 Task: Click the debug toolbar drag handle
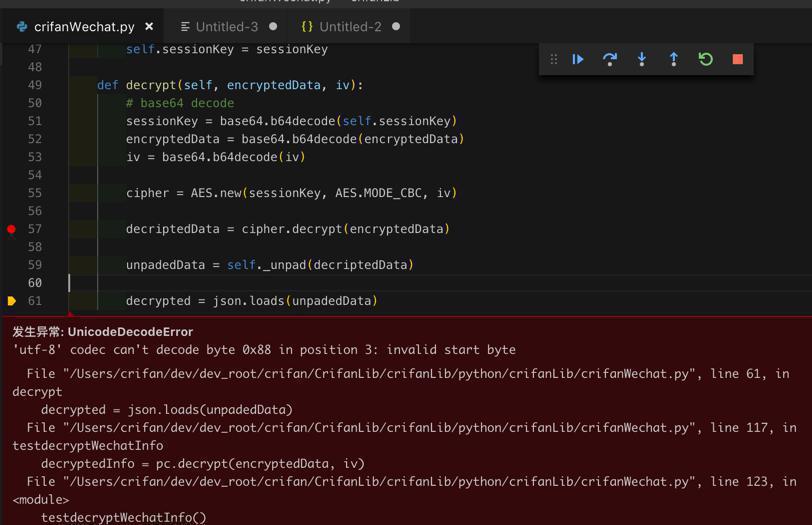point(553,60)
